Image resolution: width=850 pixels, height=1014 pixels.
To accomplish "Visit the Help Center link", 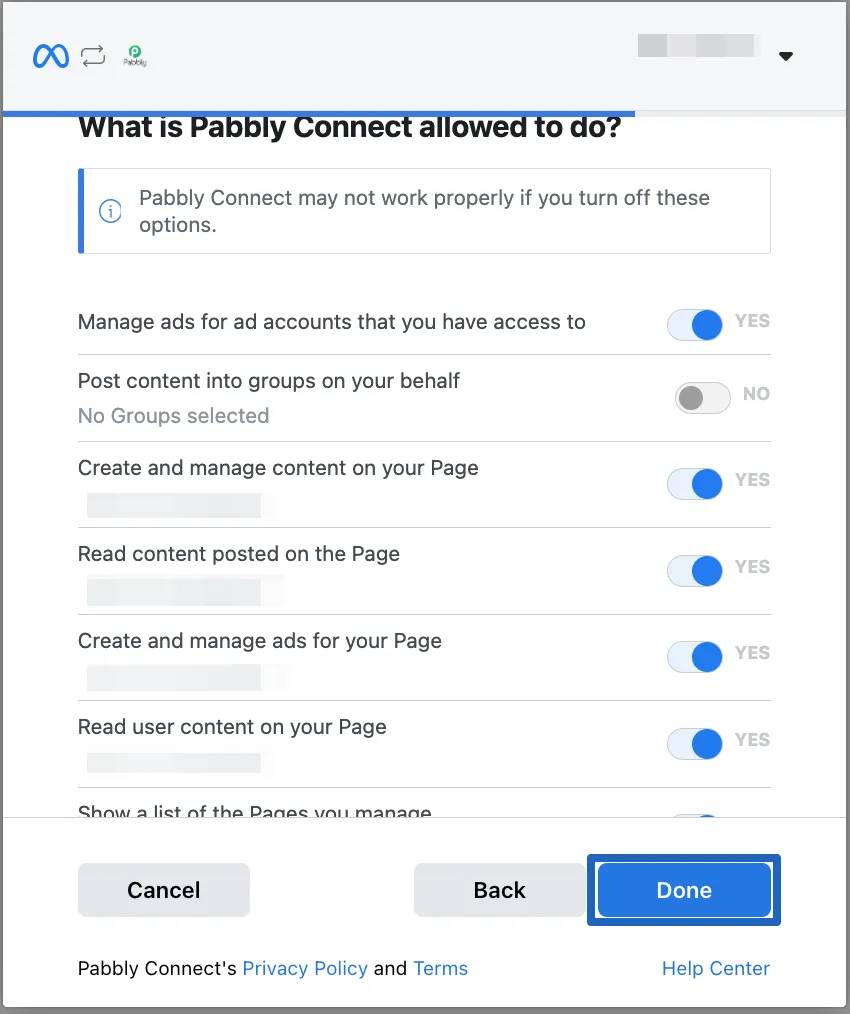I will [x=715, y=968].
